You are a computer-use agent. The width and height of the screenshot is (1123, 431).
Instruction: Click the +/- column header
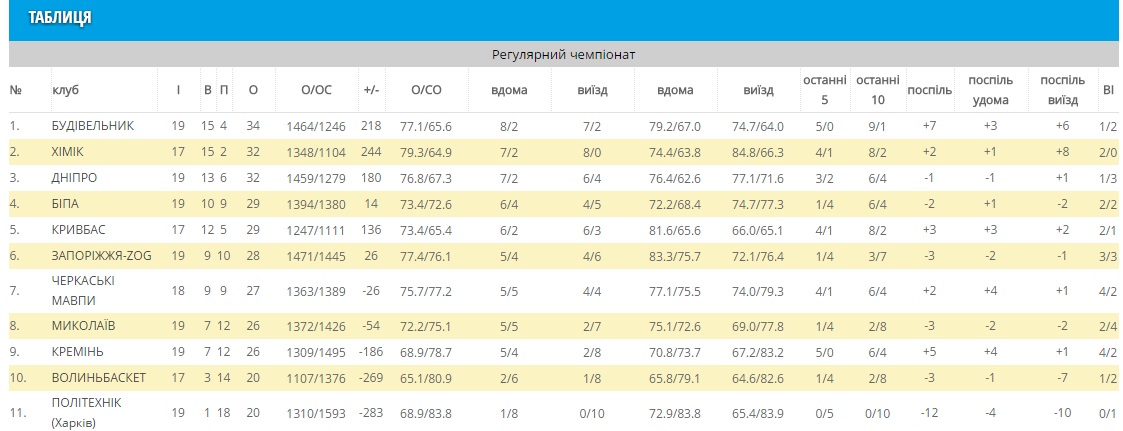(371, 90)
